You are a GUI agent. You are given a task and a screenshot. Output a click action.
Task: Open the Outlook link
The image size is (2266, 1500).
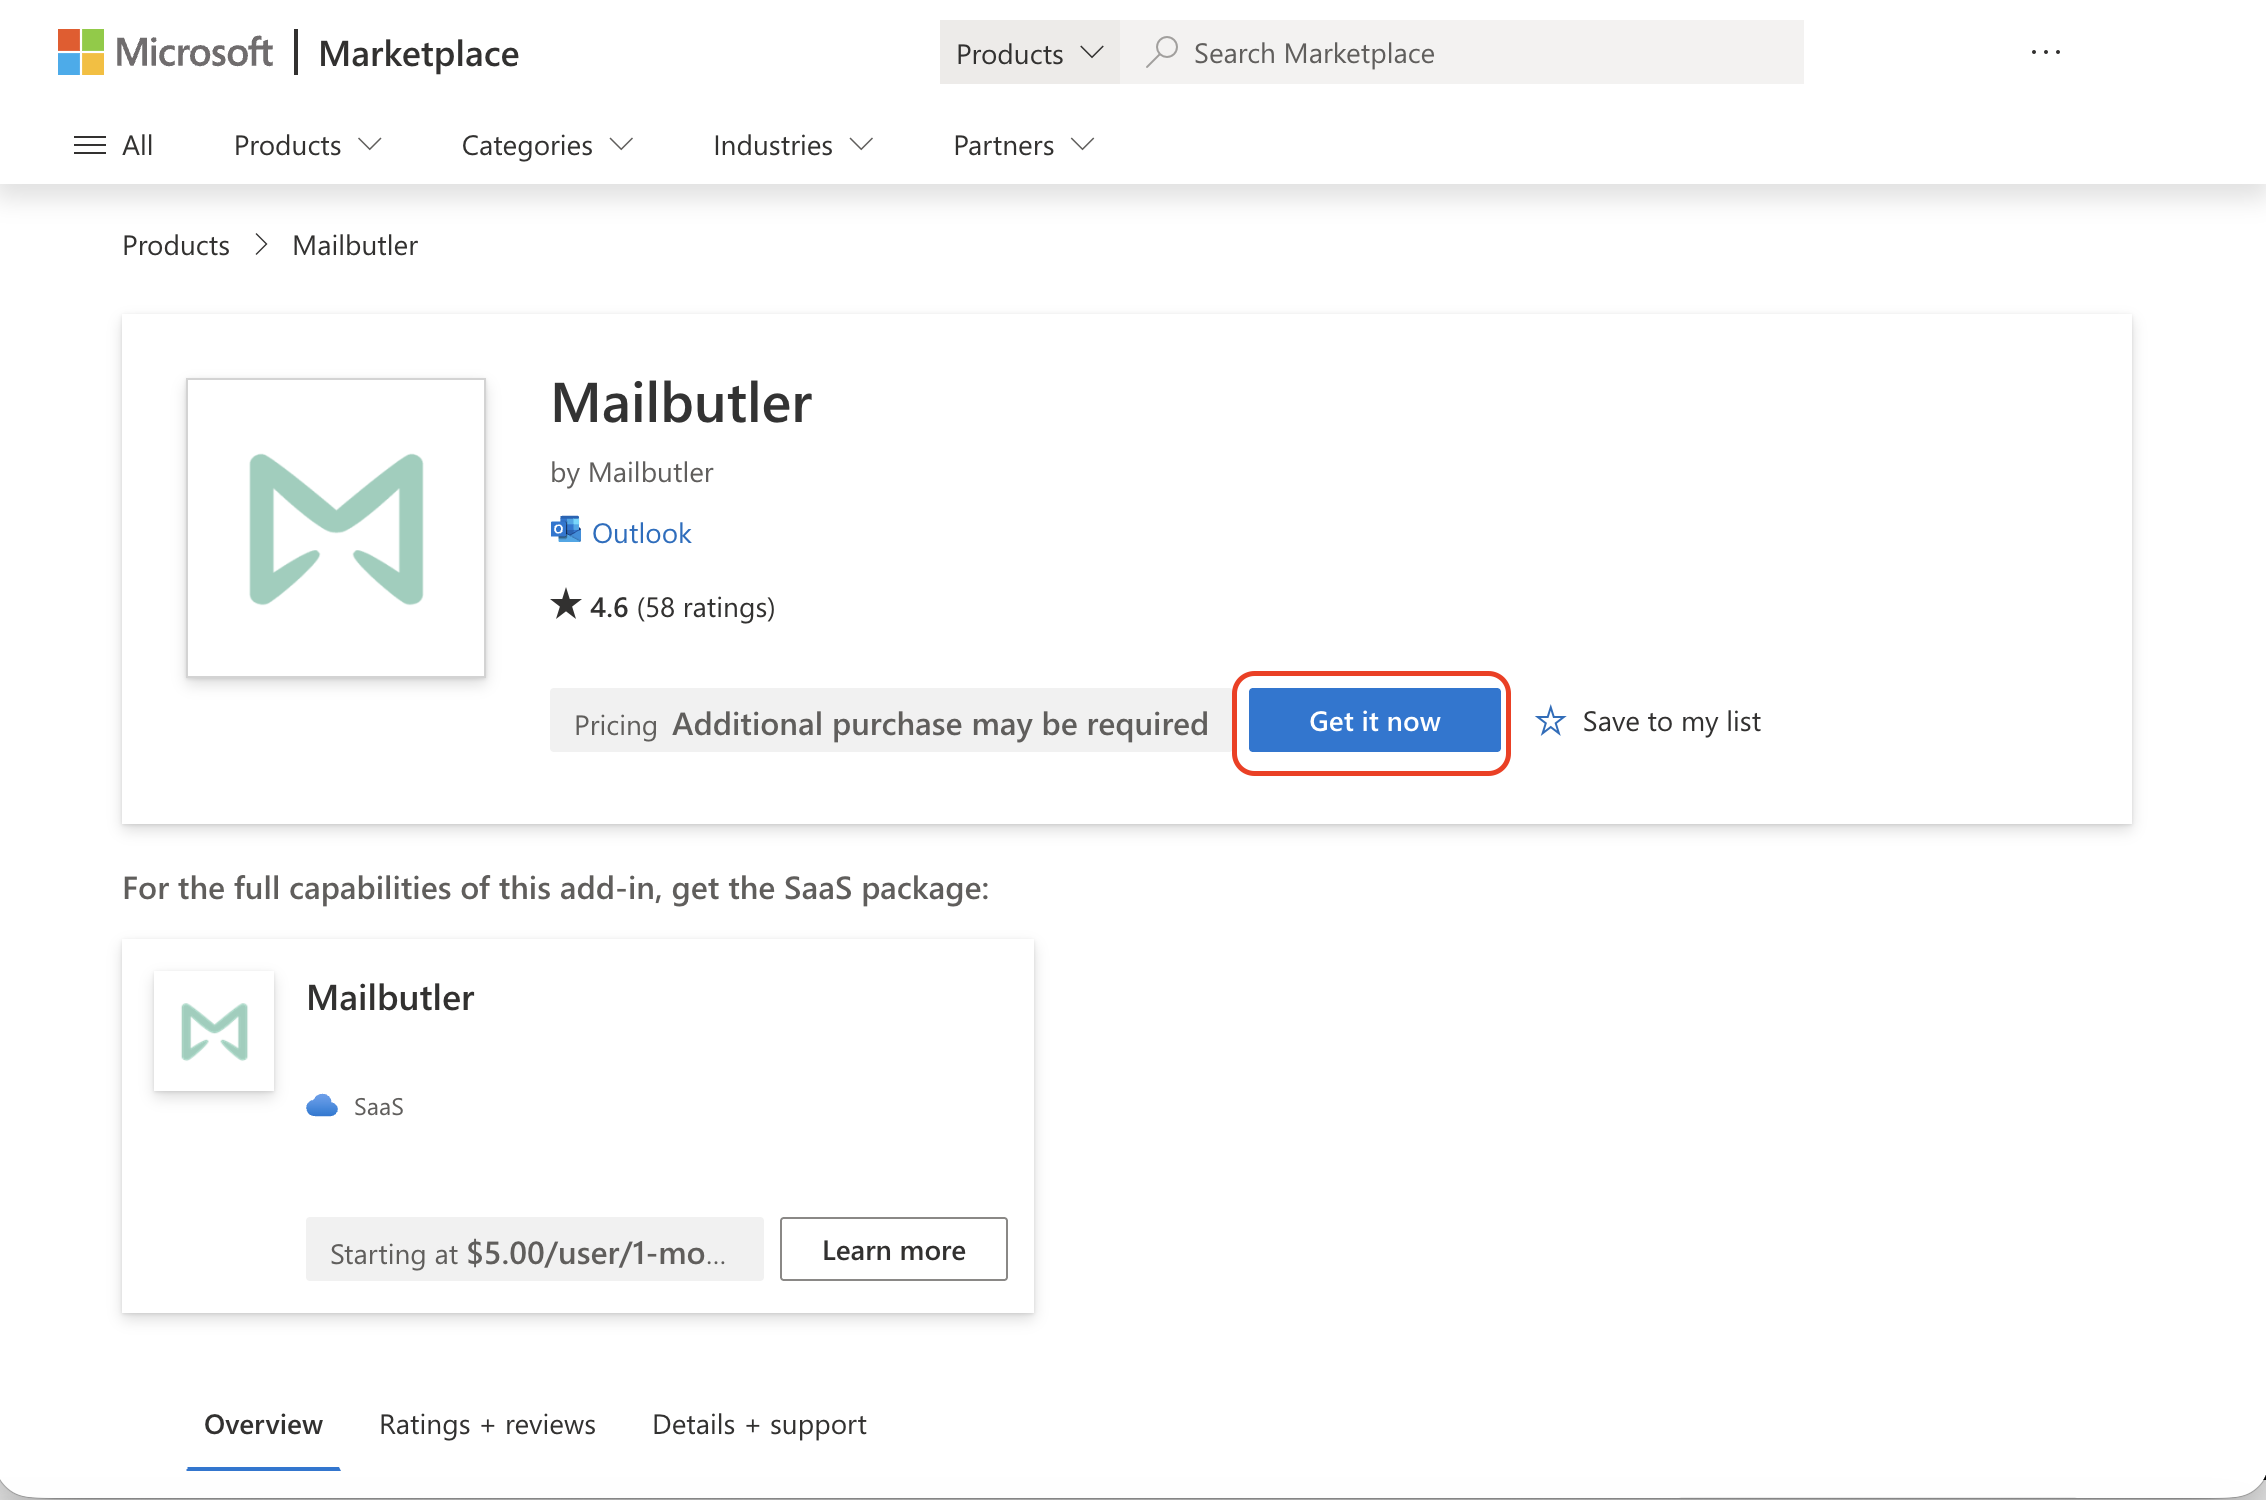641,533
